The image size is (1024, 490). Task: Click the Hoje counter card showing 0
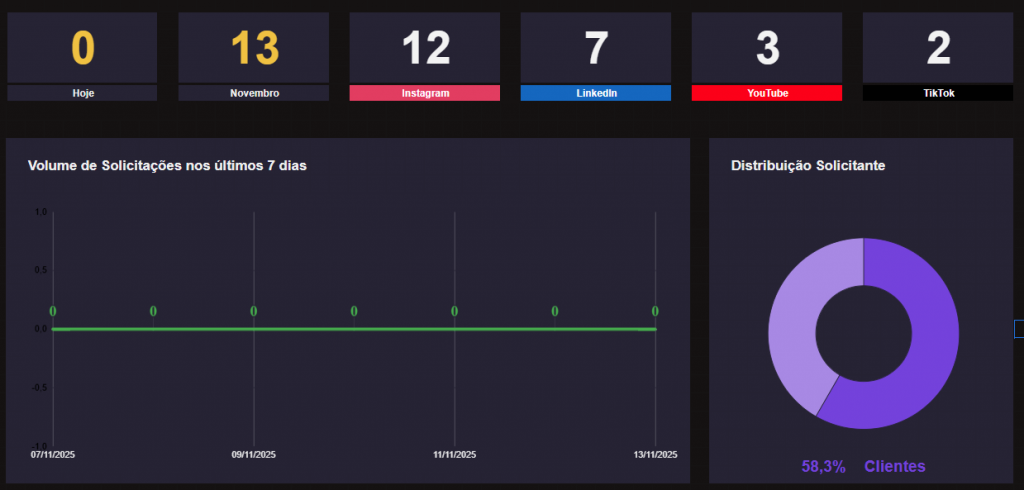pyautogui.click(x=82, y=48)
